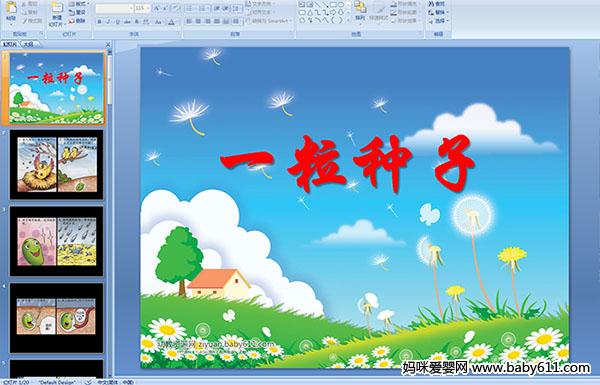Close the slide thumbnails pane
Viewport: 600px width, 385px height.
pos(108,44)
